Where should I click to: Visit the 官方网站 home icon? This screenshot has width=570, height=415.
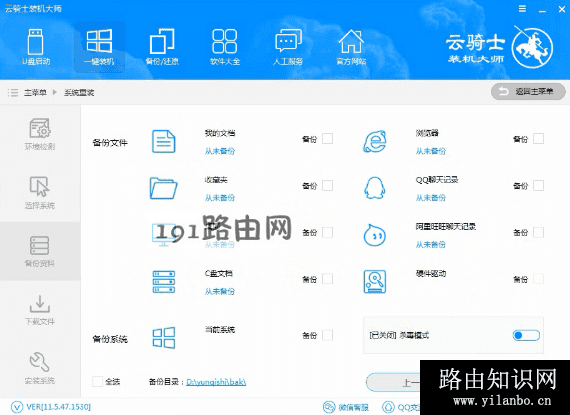351,47
